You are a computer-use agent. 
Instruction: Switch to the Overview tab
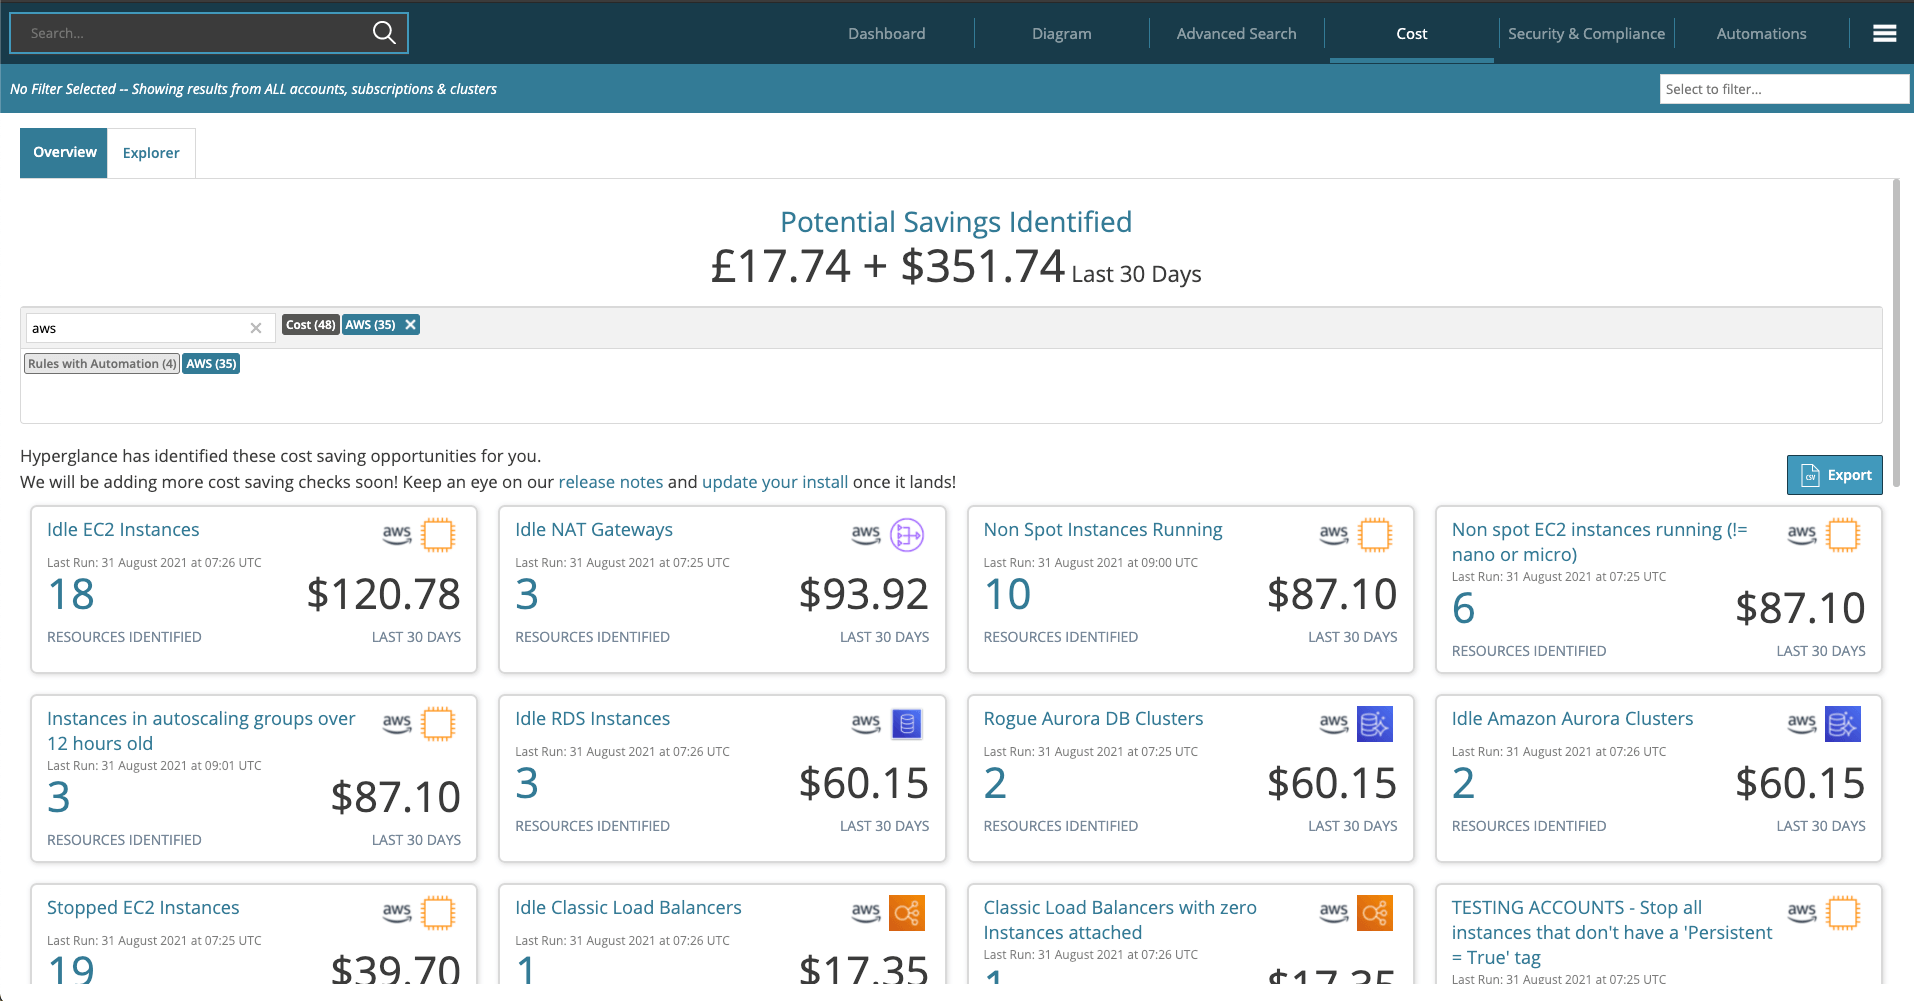coord(64,153)
